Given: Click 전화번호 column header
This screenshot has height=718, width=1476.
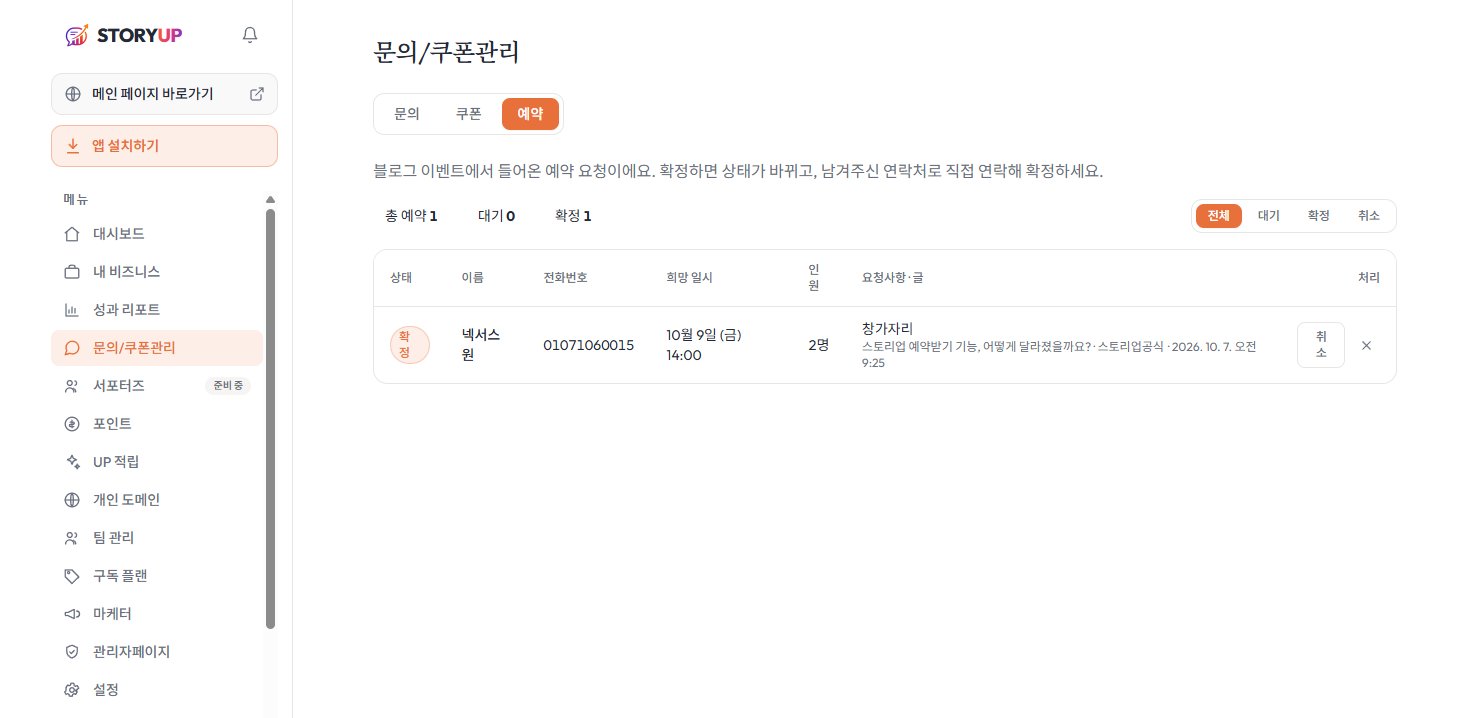Looking at the screenshot, I should click(x=565, y=277).
